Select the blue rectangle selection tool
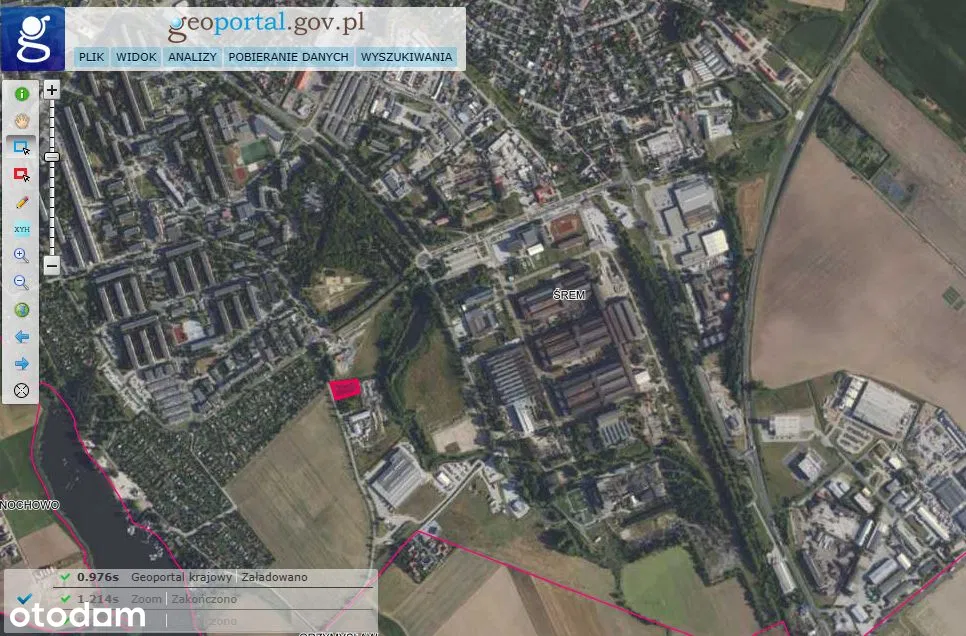Screen dimensions: 966x636 tap(22, 148)
